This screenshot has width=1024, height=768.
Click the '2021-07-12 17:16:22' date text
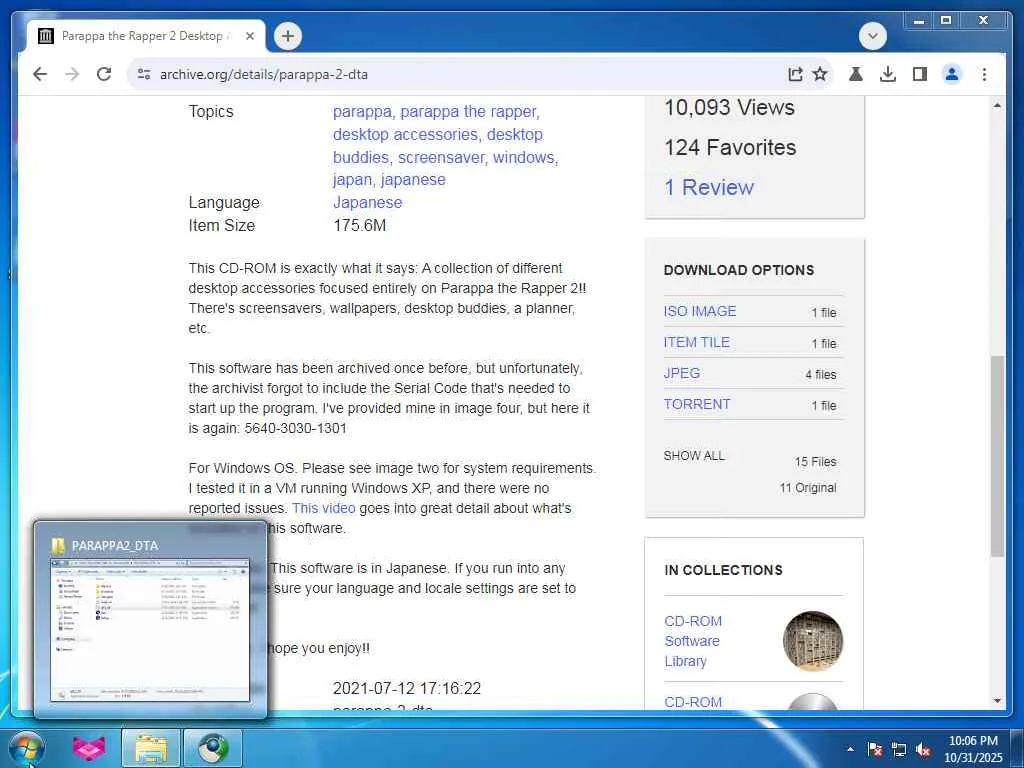click(x=407, y=688)
